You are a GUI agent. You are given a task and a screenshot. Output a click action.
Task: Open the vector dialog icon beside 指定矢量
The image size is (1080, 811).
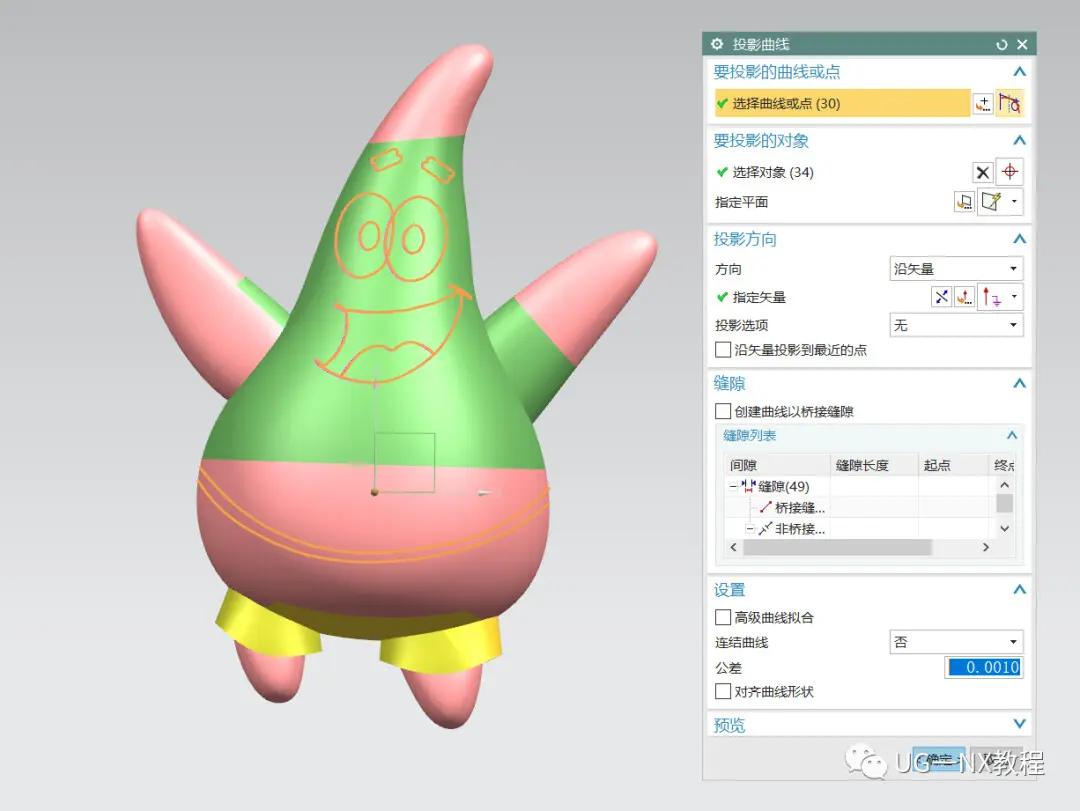(964, 297)
